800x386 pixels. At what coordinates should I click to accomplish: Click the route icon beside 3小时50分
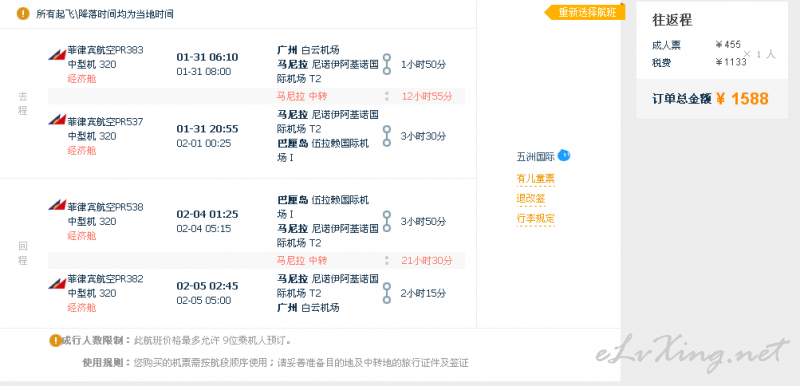pyautogui.click(x=387, y=221)
